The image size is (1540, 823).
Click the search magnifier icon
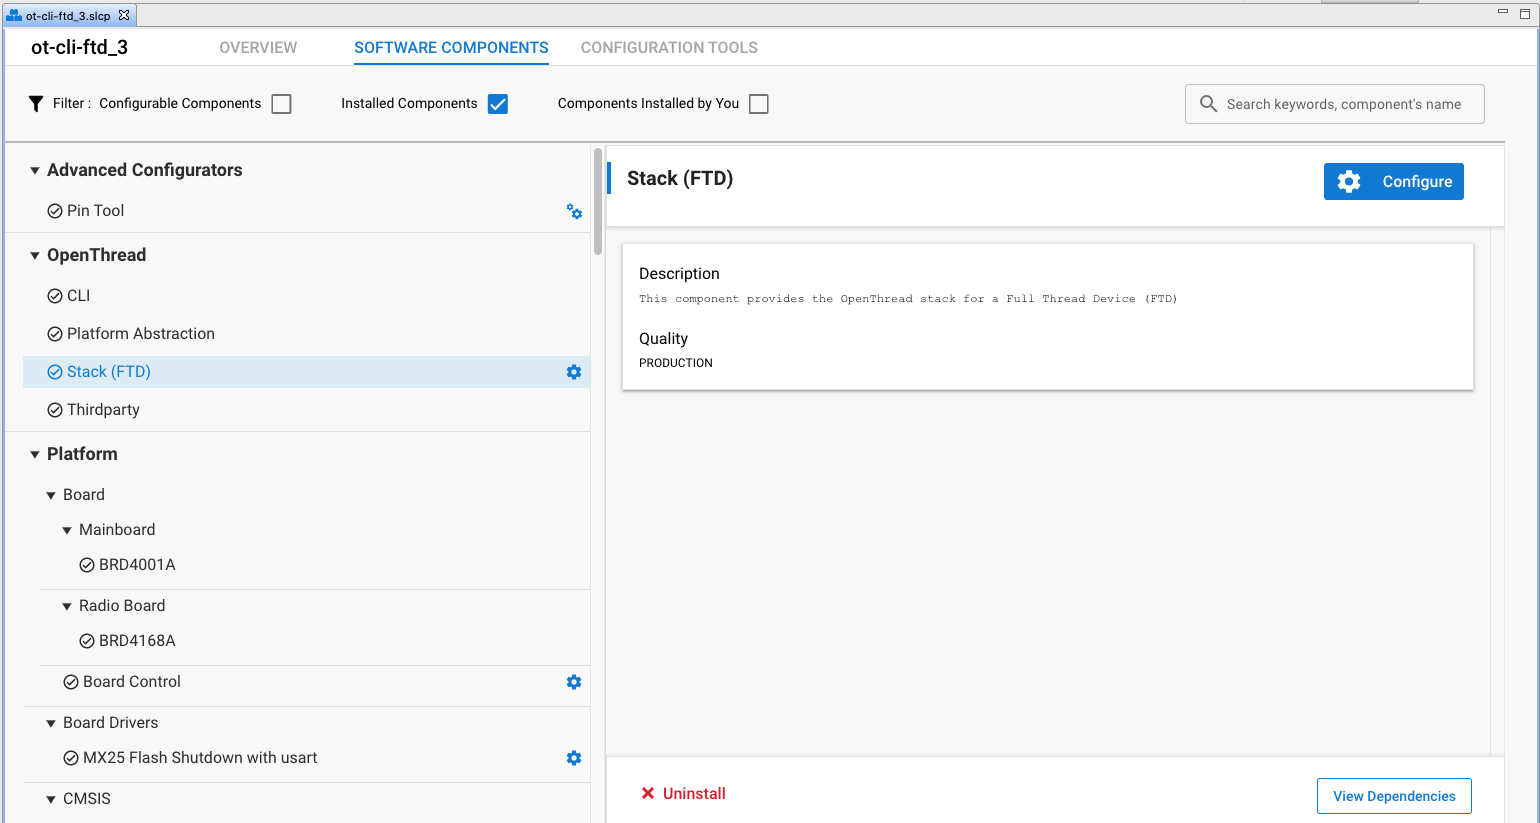click(x=1208, y=103)
